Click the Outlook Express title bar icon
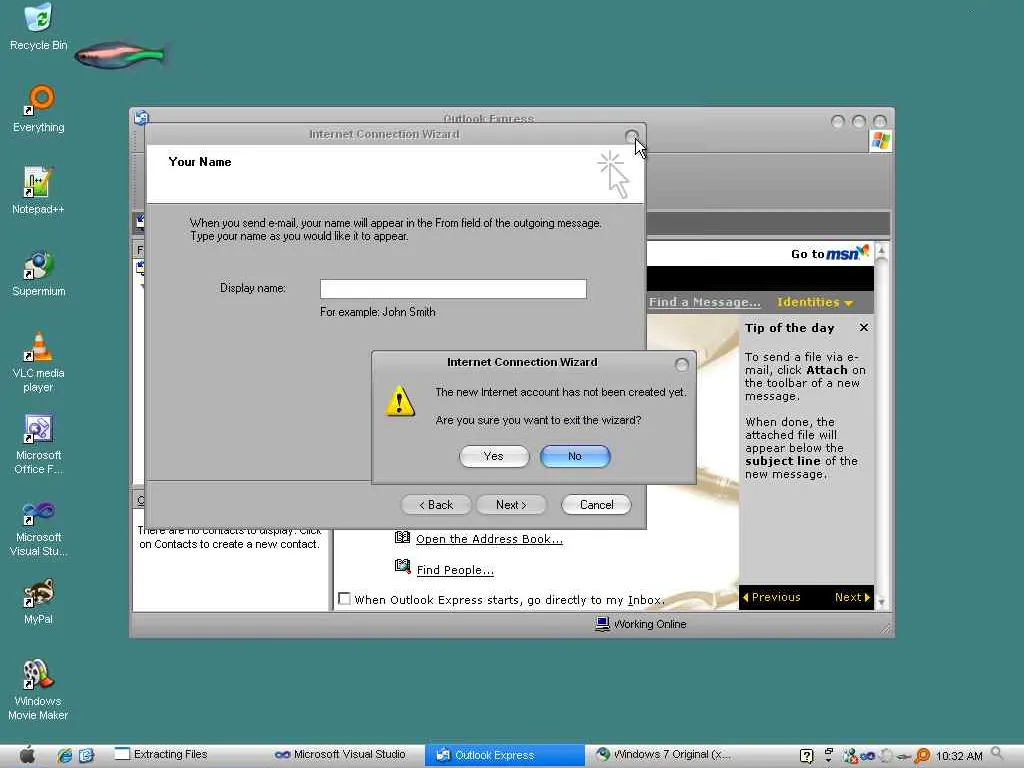Viewport: 1024px width, 768px height. 141,118
